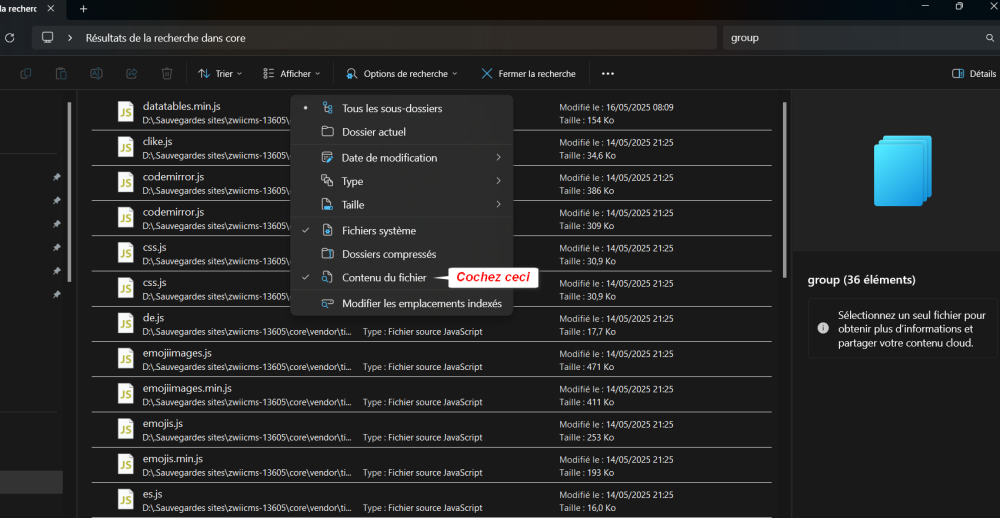Click Fermer la recherche button
This screenshot has height=518, width=1000.
[528, 74]
